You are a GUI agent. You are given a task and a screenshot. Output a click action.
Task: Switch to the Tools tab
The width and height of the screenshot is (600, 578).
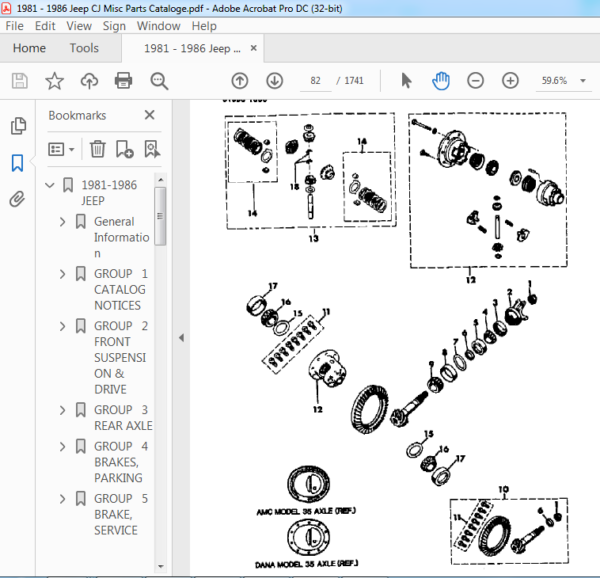84,48
